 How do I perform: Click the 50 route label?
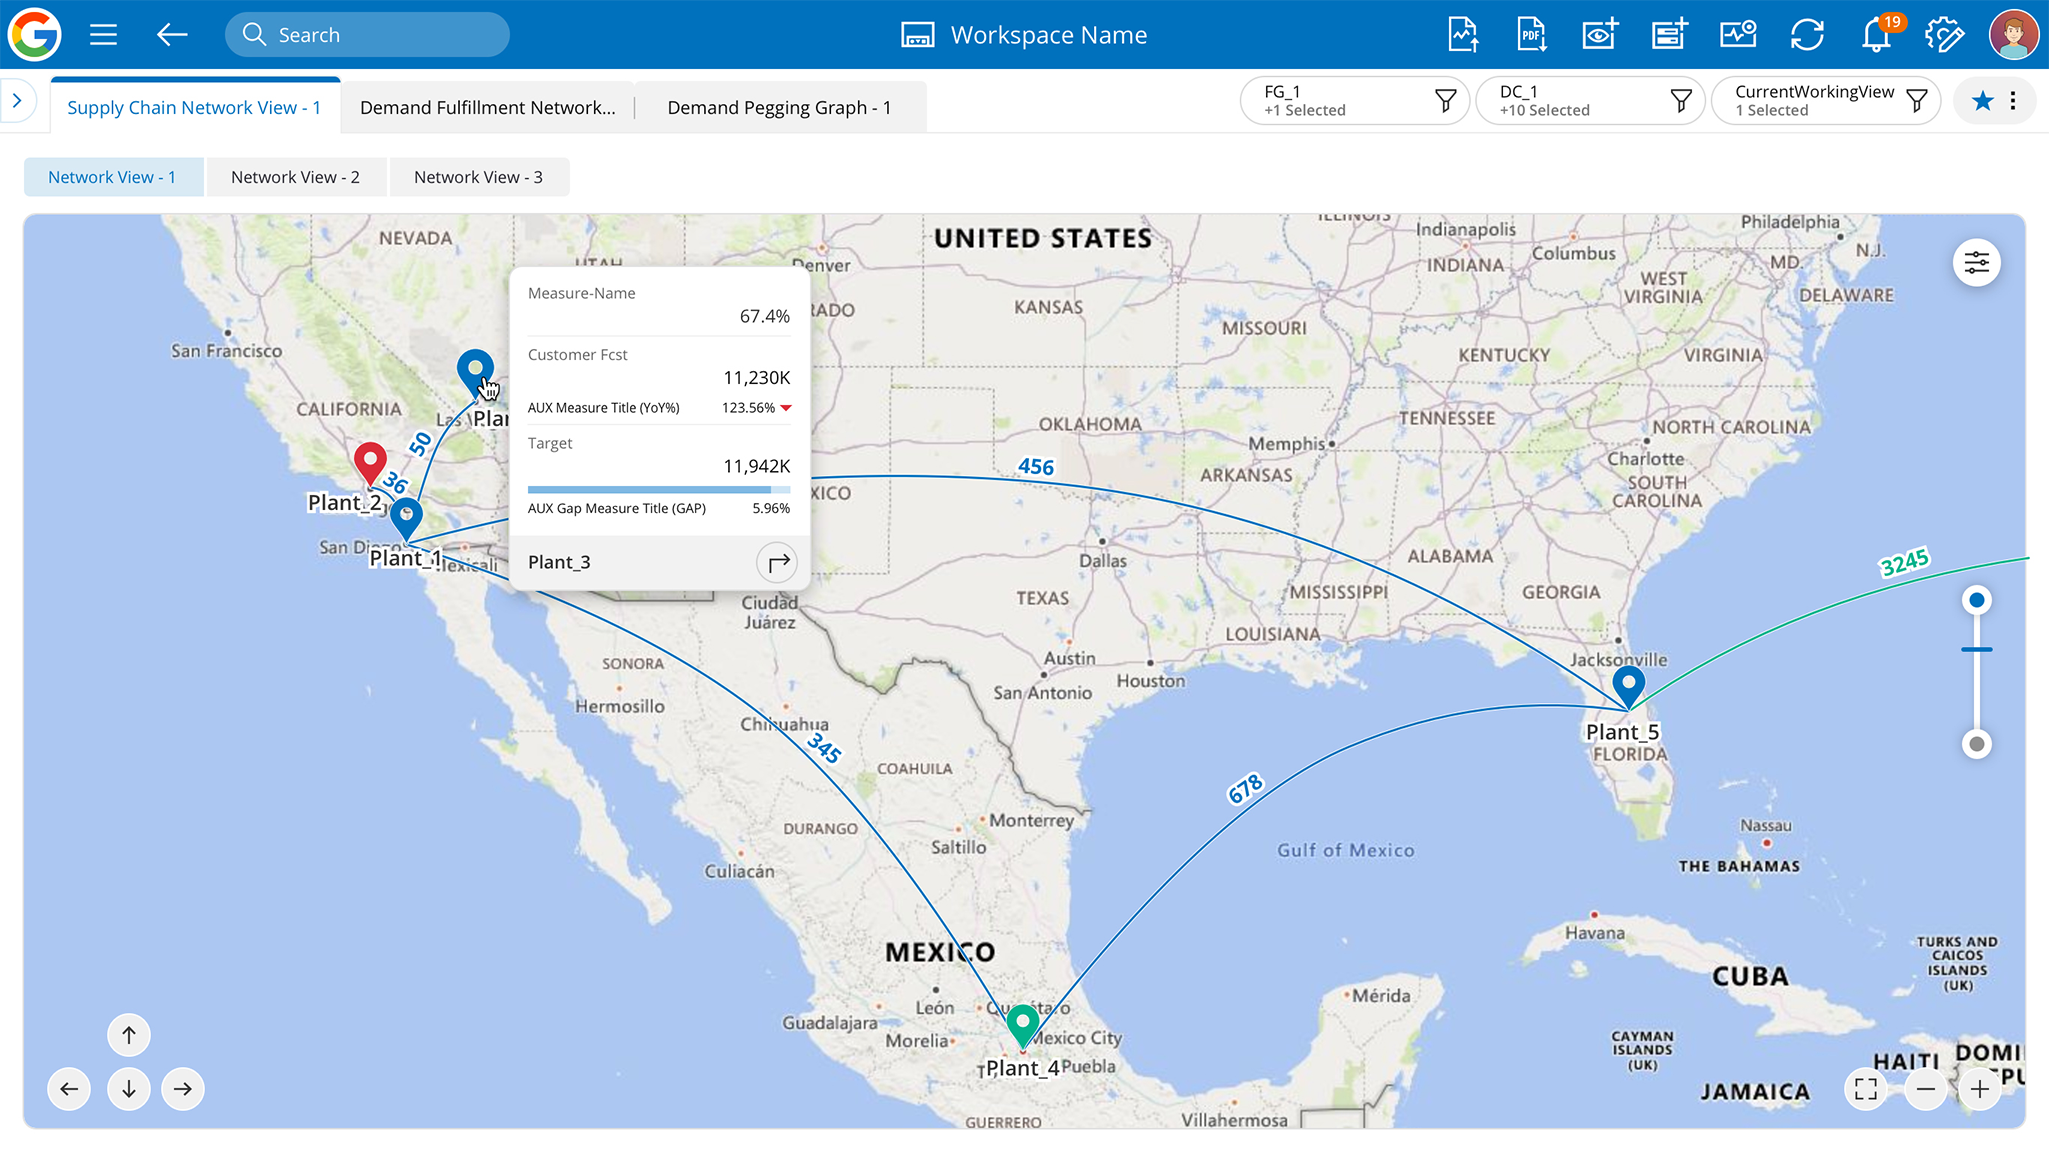(x=420, y=443)
